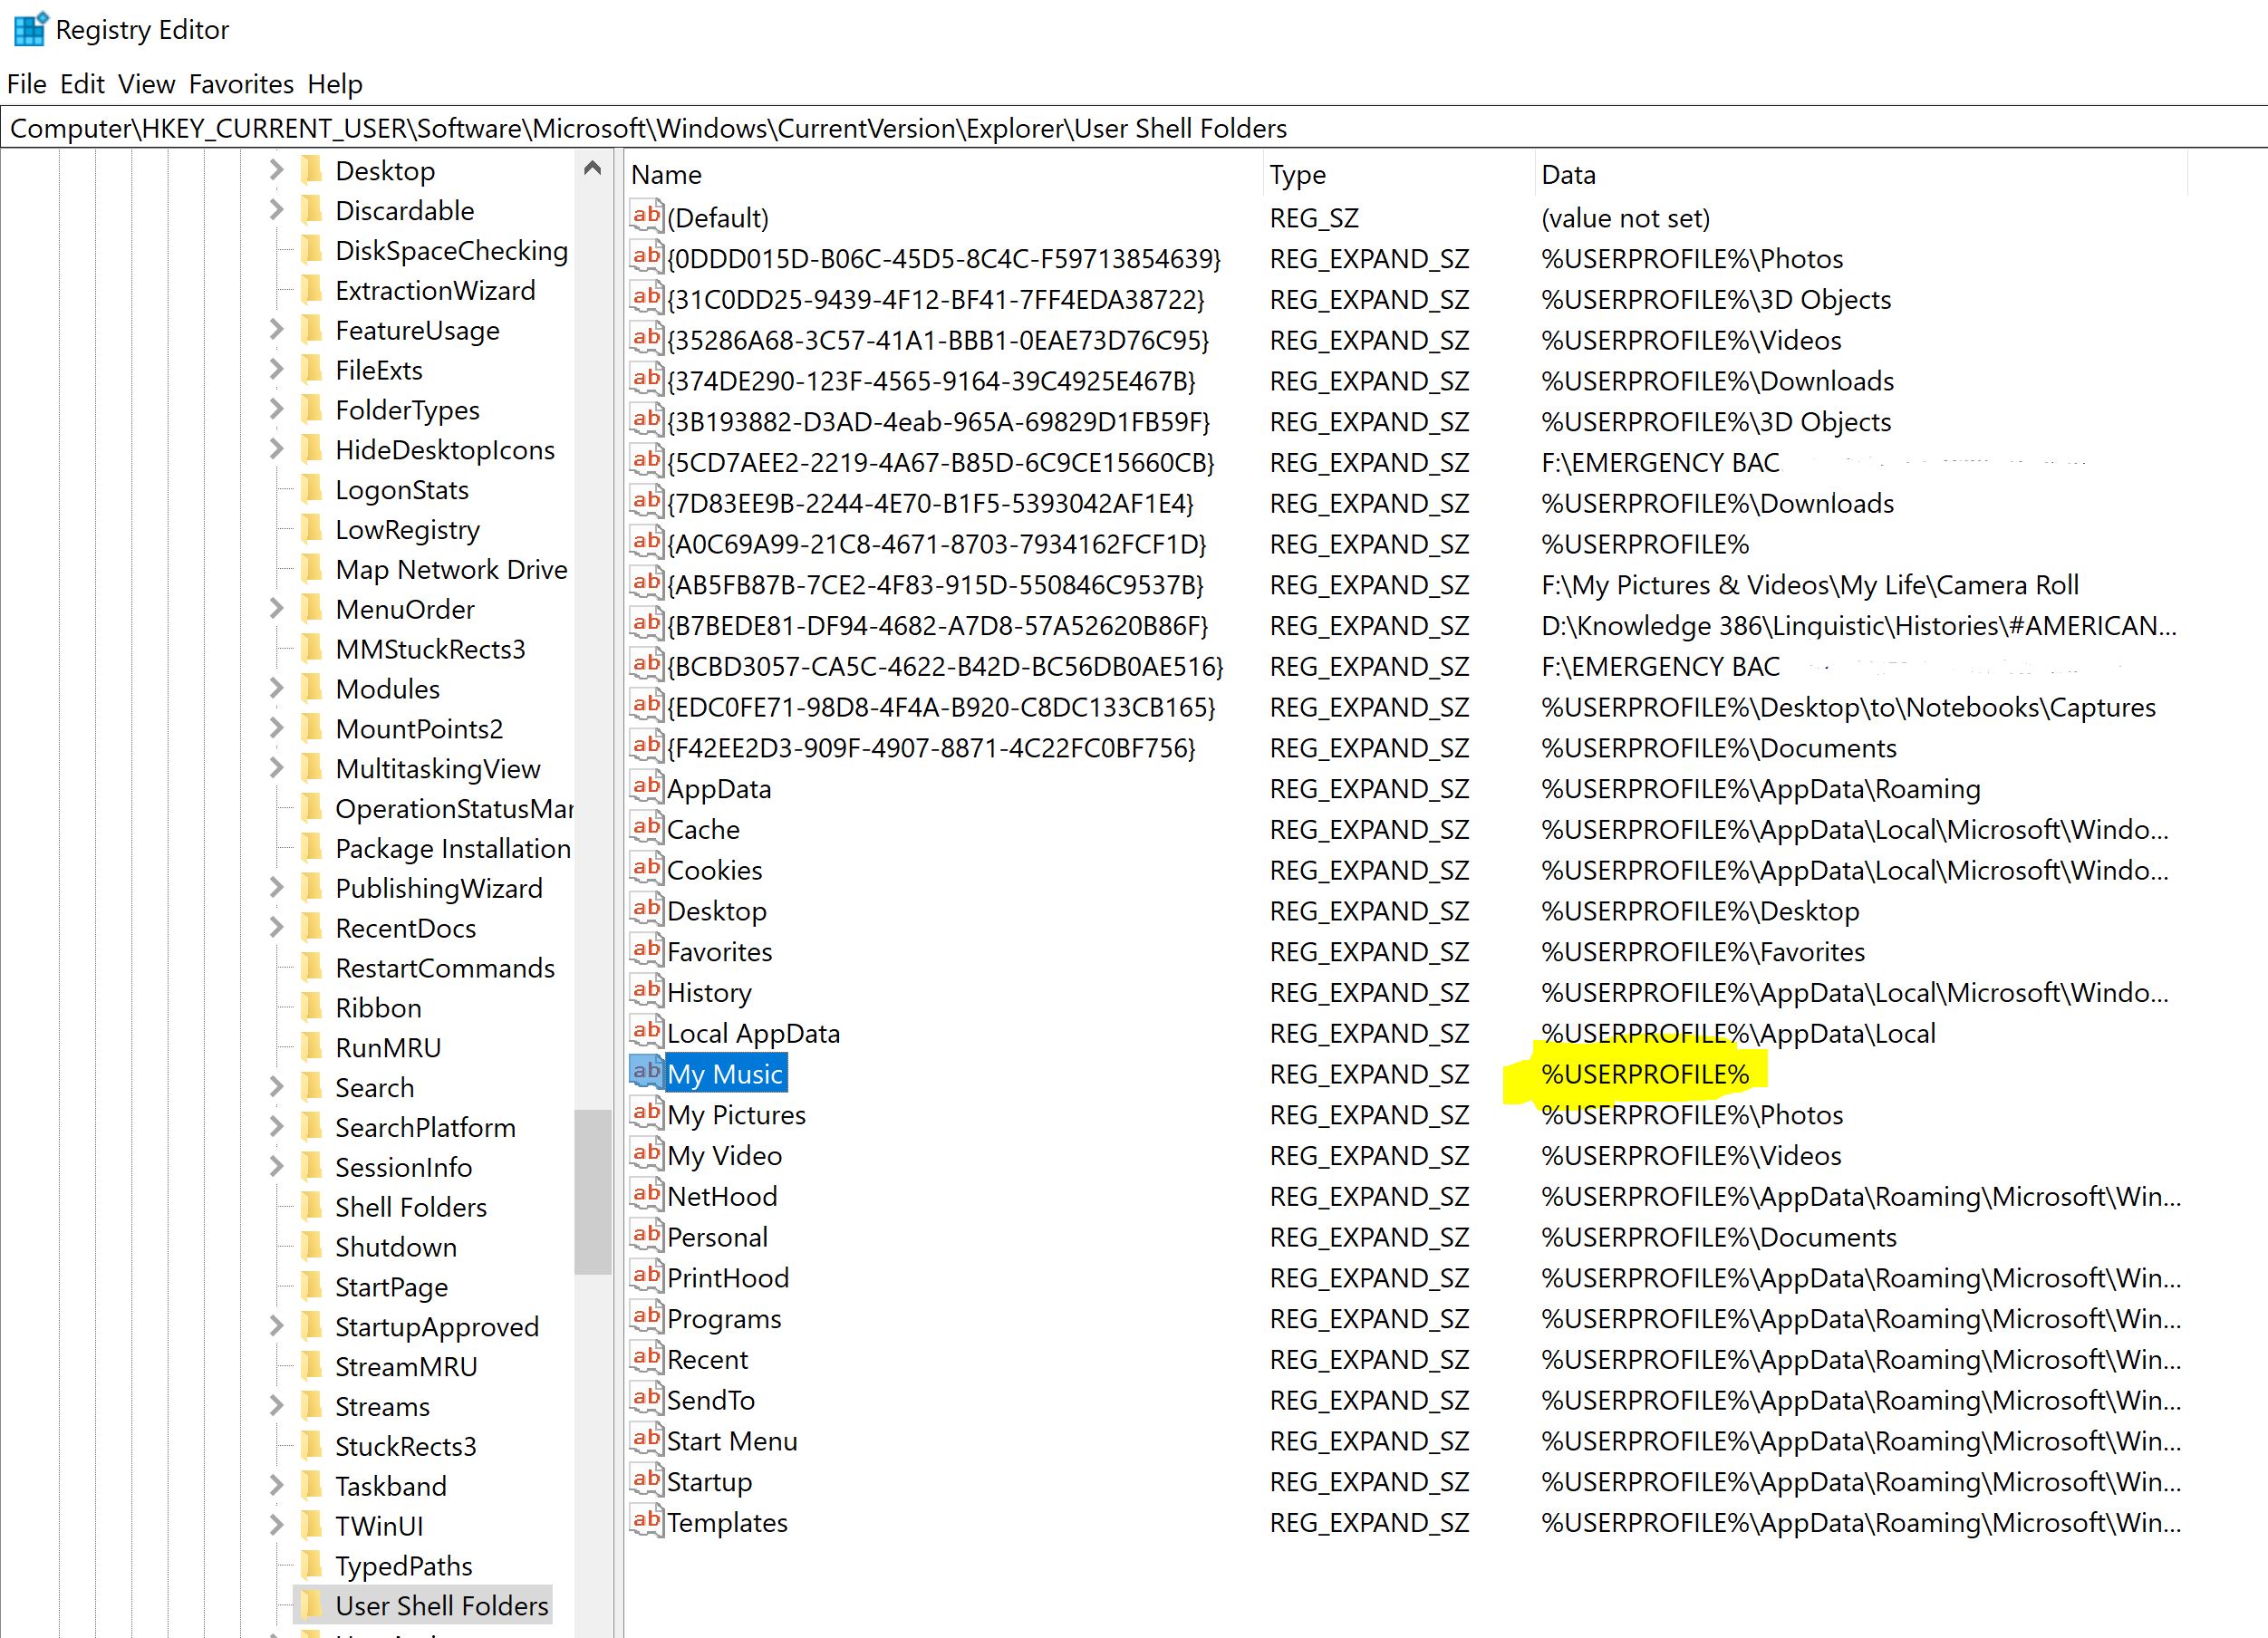Select the RunMRU folder icon
The width and height of the screenshot is (2268, 1638).
[312, 1046]
